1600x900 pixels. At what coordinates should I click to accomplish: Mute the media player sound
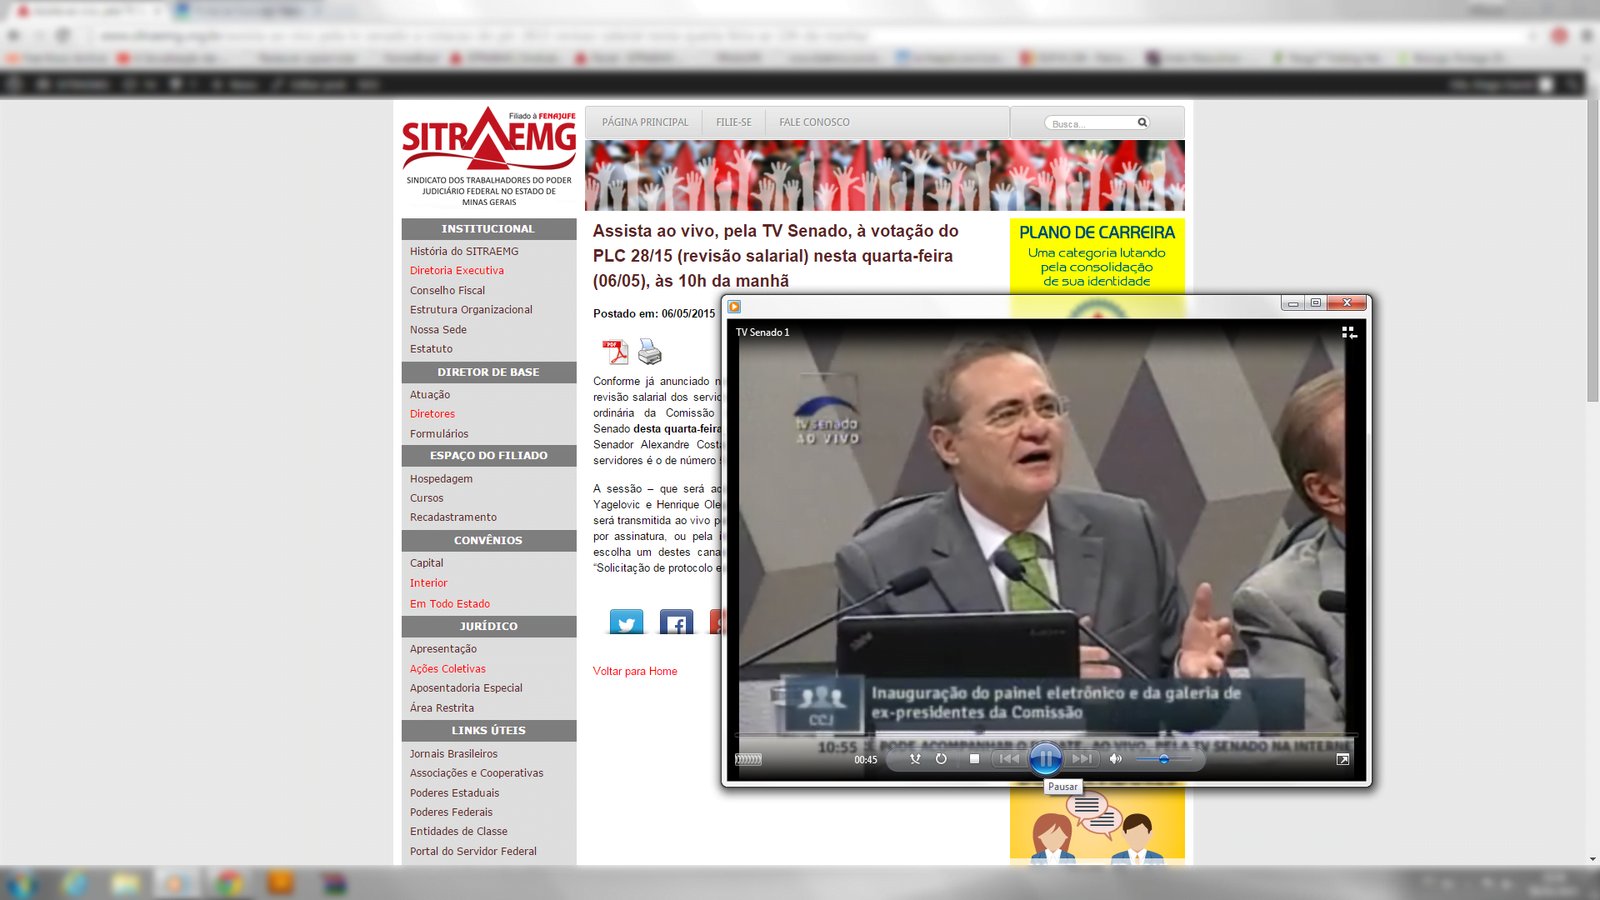click(1116, 759)
